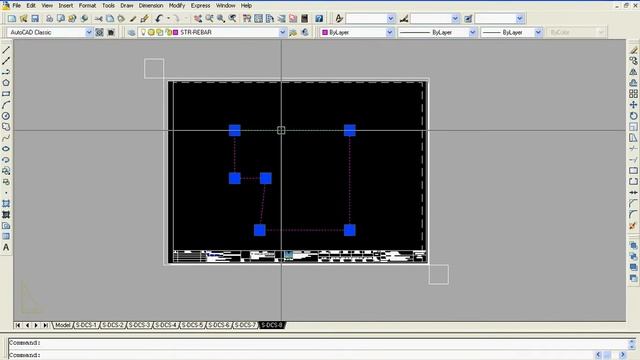This screenshot has height=360, width=640.
Task: Open the File menu
Action: tap(17, 5)
